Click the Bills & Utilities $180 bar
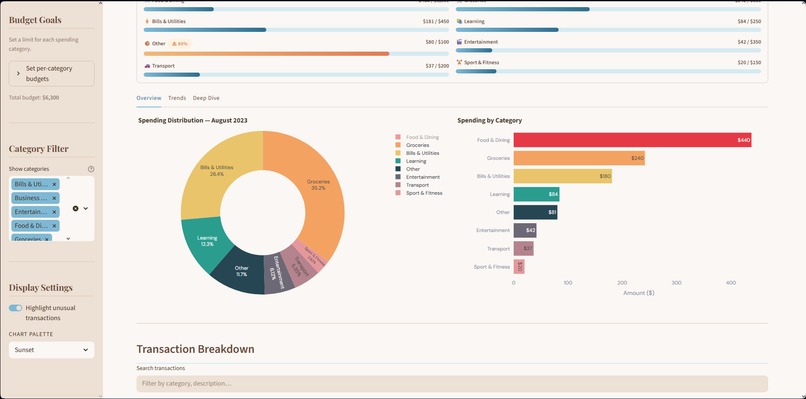This screenshot has width=806, height=399. tap(562, 176)
